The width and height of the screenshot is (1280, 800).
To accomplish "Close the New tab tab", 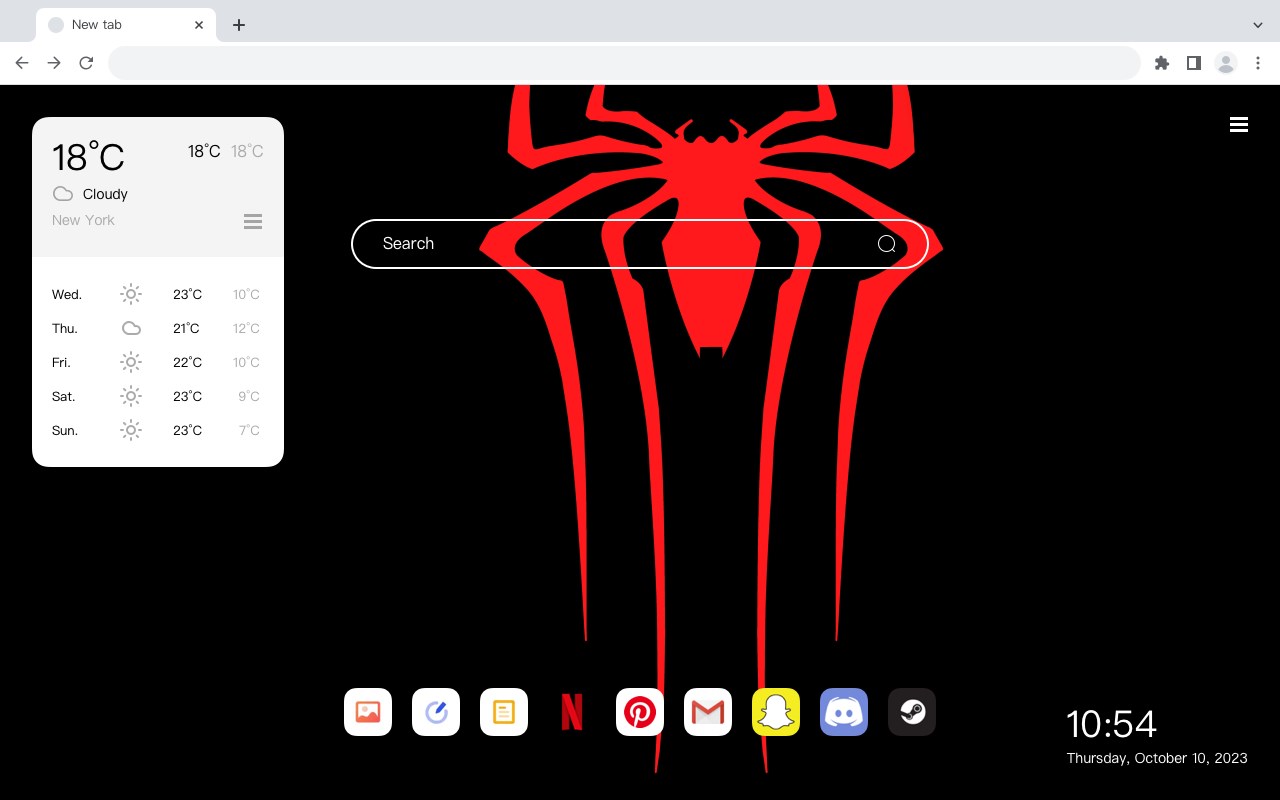I will (199, 25).
